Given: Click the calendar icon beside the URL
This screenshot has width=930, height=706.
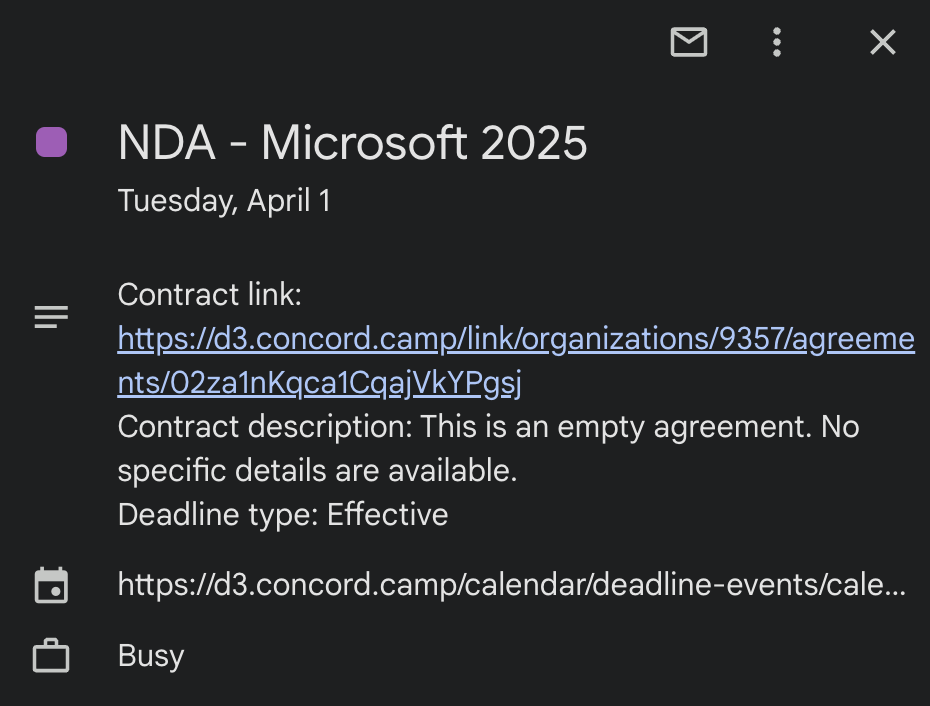Looking at the screenshot, I should pyautogui.click(x=52, y=585).
